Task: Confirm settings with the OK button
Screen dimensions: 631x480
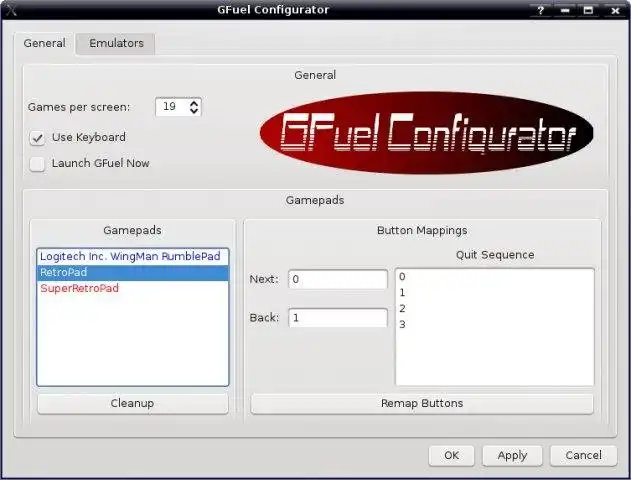Action: coord(451,455)
